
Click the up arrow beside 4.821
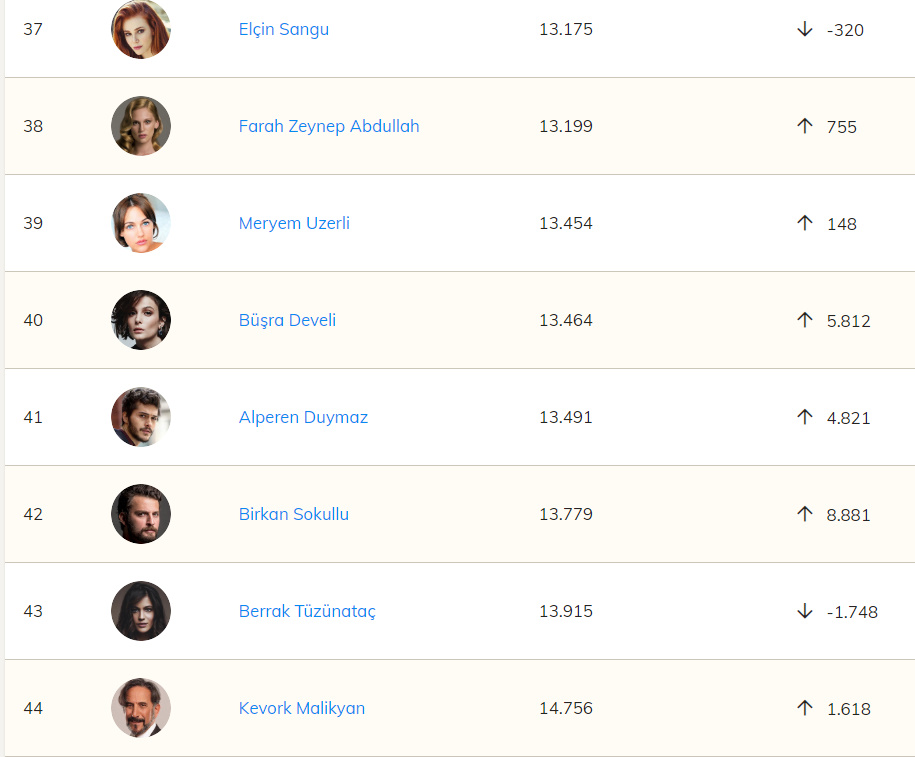[805, 417]
